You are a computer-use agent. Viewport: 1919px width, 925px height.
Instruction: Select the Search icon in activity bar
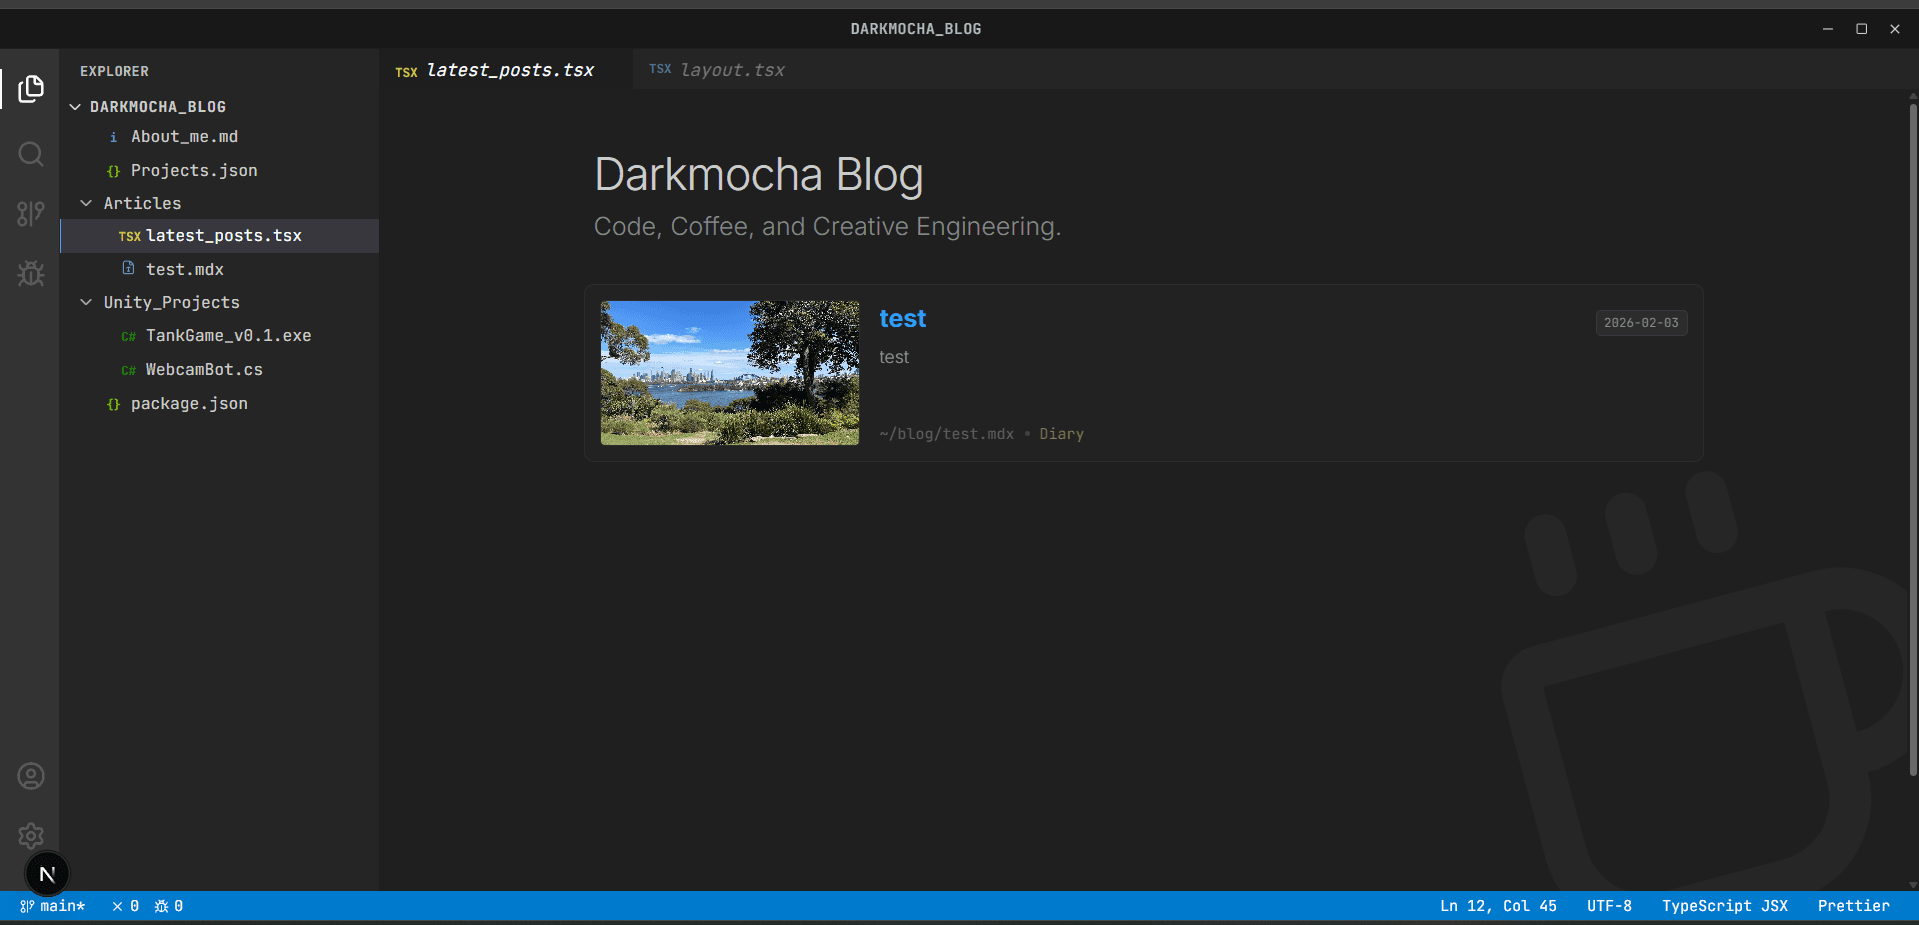coord(31,154)
